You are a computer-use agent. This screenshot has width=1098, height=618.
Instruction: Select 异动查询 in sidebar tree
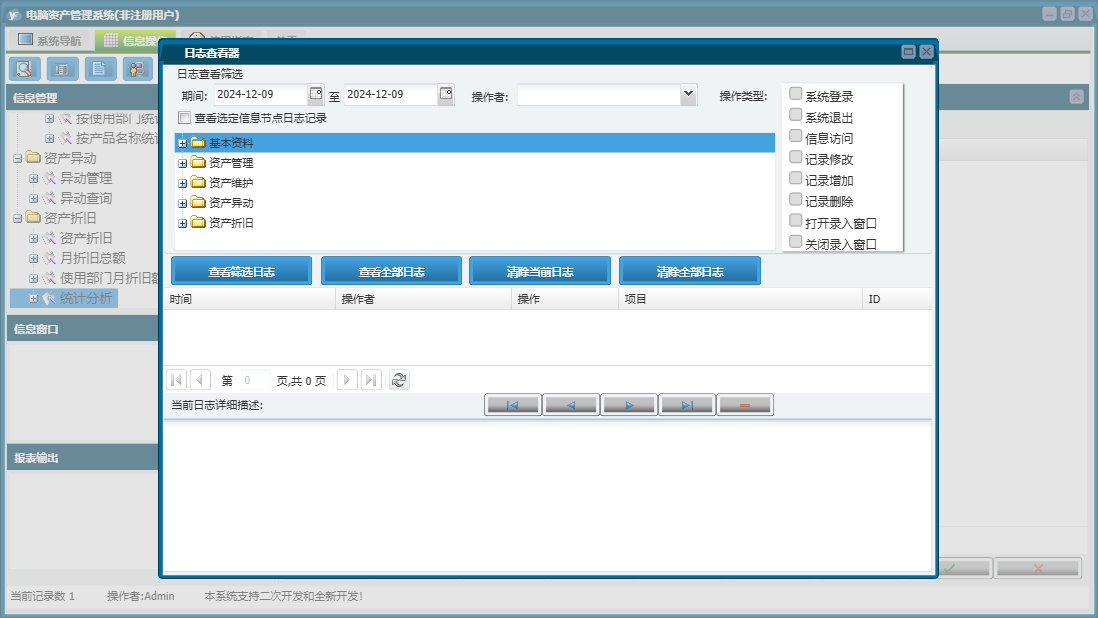tap(85, 198)
